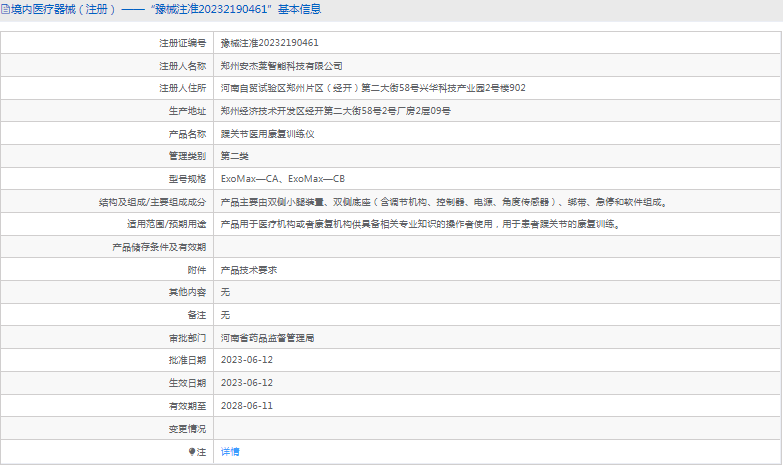The width and height of the screenshot is (783, 468).
Task: Select registrant name 郑州安杰莱智能科技有限公司
Action: click(x=282, y=66)
